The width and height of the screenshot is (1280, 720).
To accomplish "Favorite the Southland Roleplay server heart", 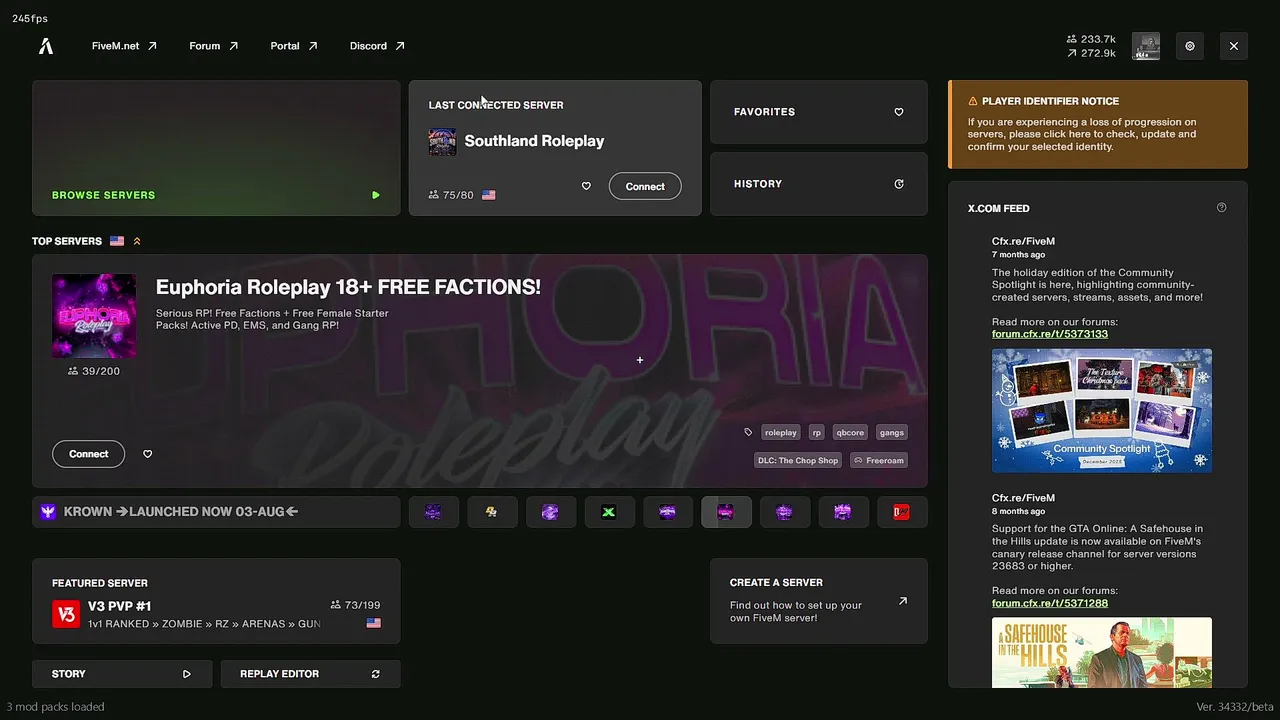I will point(586,186).
